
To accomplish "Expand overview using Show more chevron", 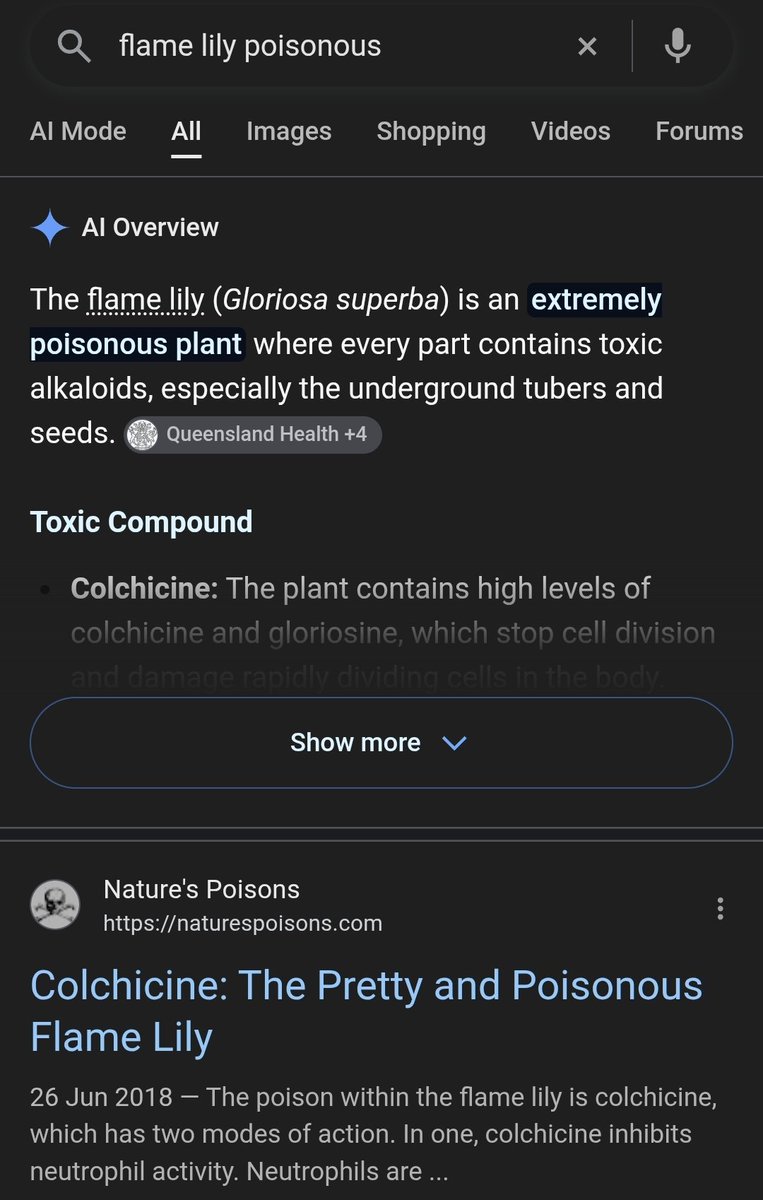I will click(454, 743).
